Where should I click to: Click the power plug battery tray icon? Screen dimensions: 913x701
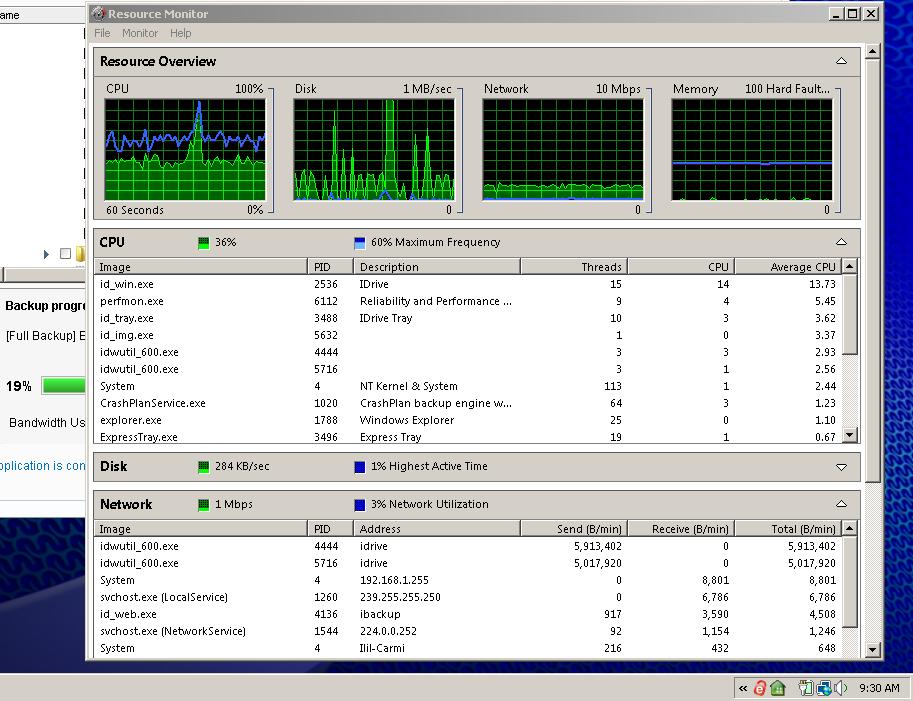805,688
